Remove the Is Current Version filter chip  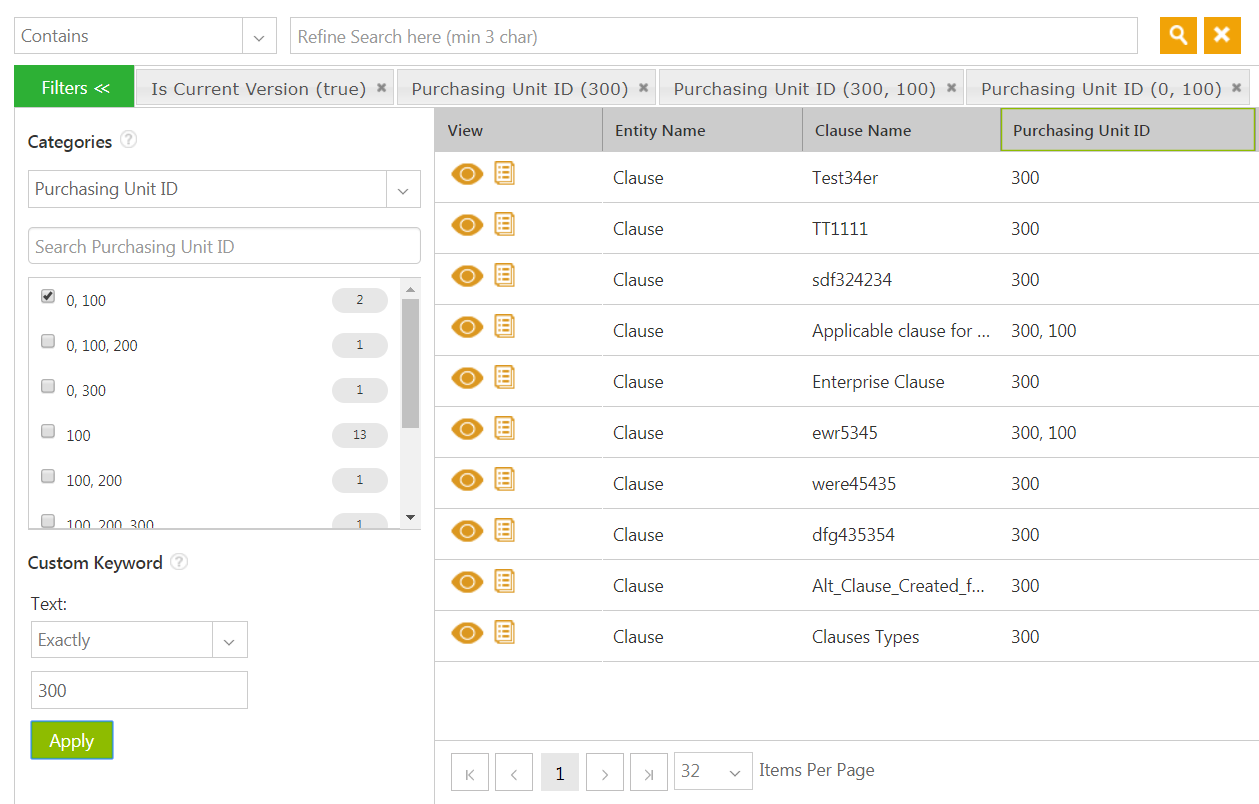pos(381,88)
